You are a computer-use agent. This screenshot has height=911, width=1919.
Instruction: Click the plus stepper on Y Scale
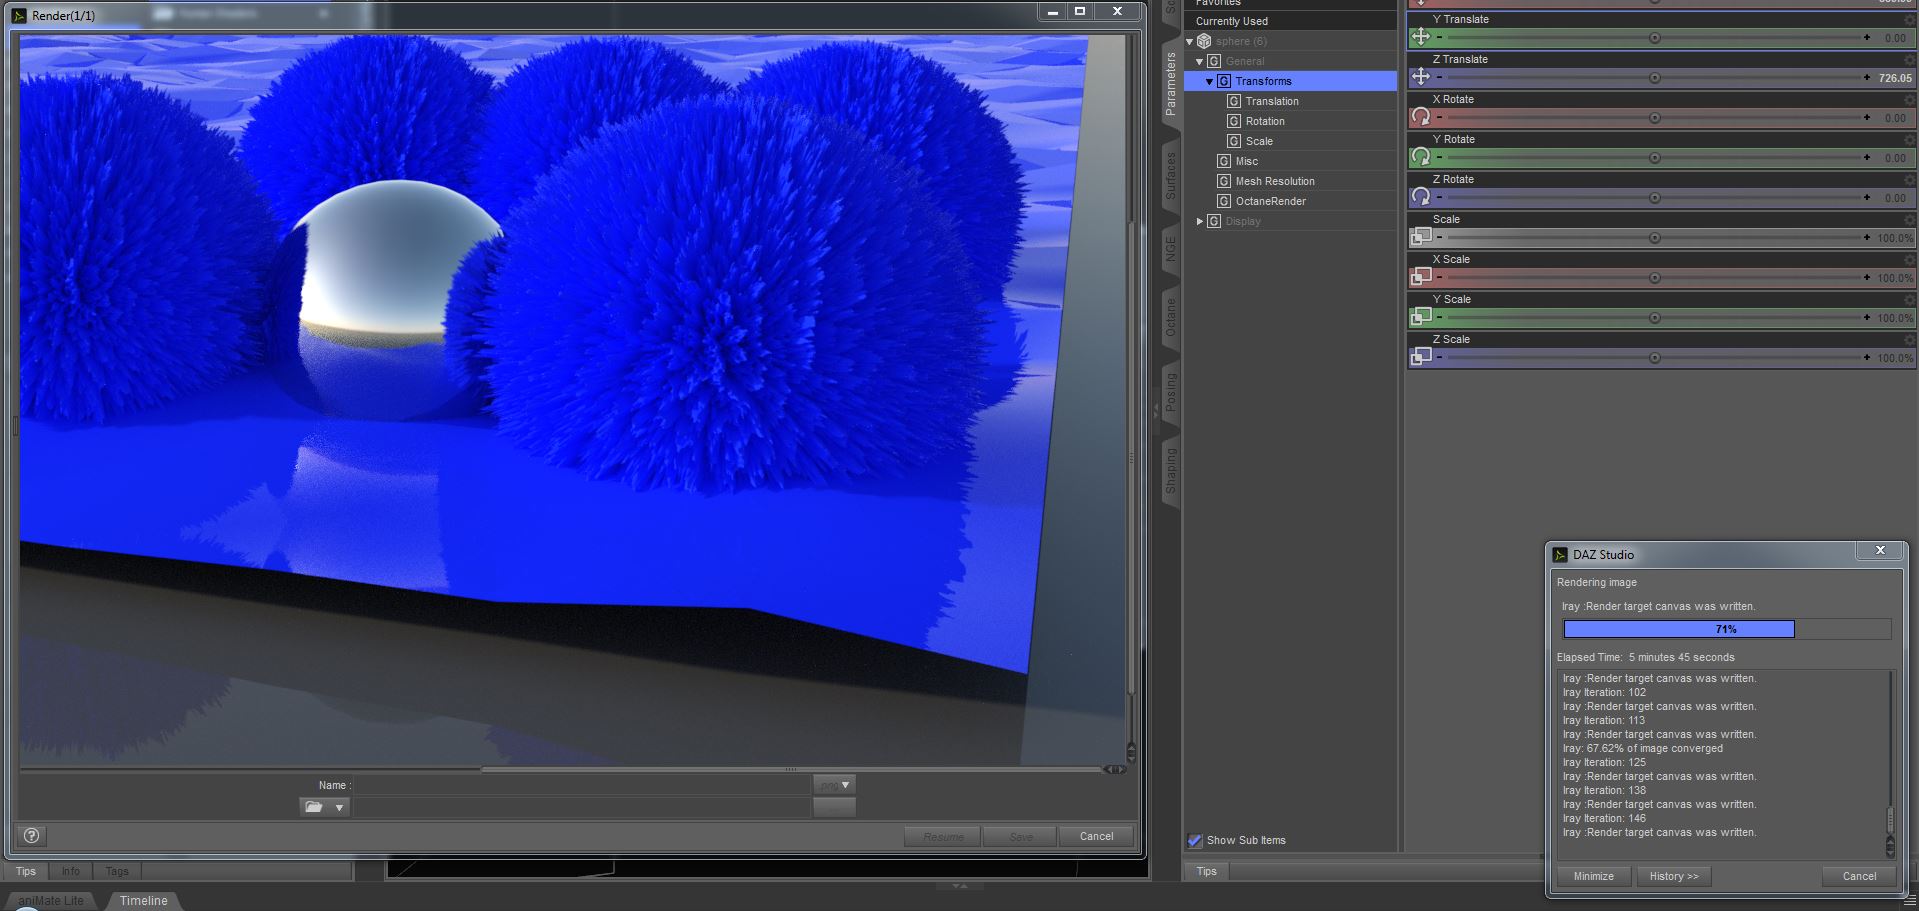(x=1867, y=317)
